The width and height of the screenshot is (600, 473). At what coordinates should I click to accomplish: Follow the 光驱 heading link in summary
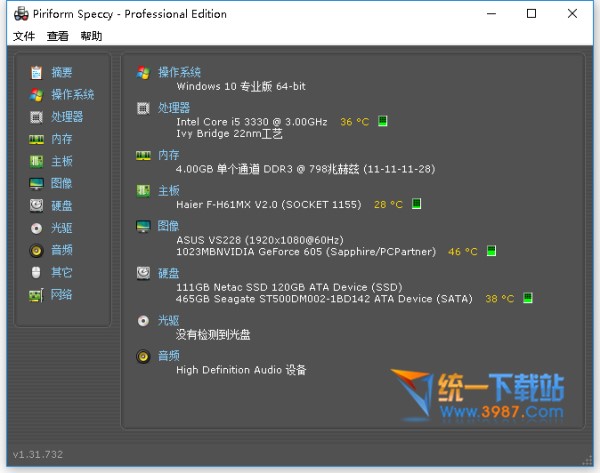pyautogui.click(x=169, y=321)
